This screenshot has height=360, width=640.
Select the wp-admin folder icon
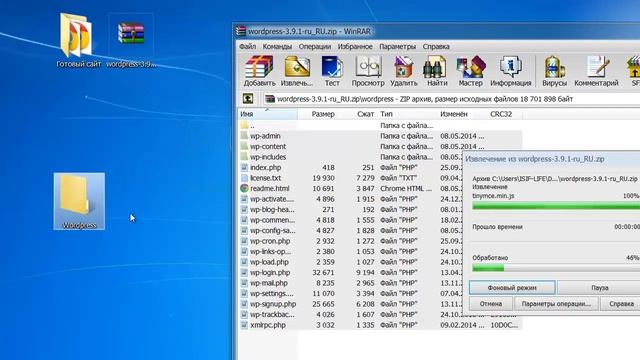(x=244, y=136)
